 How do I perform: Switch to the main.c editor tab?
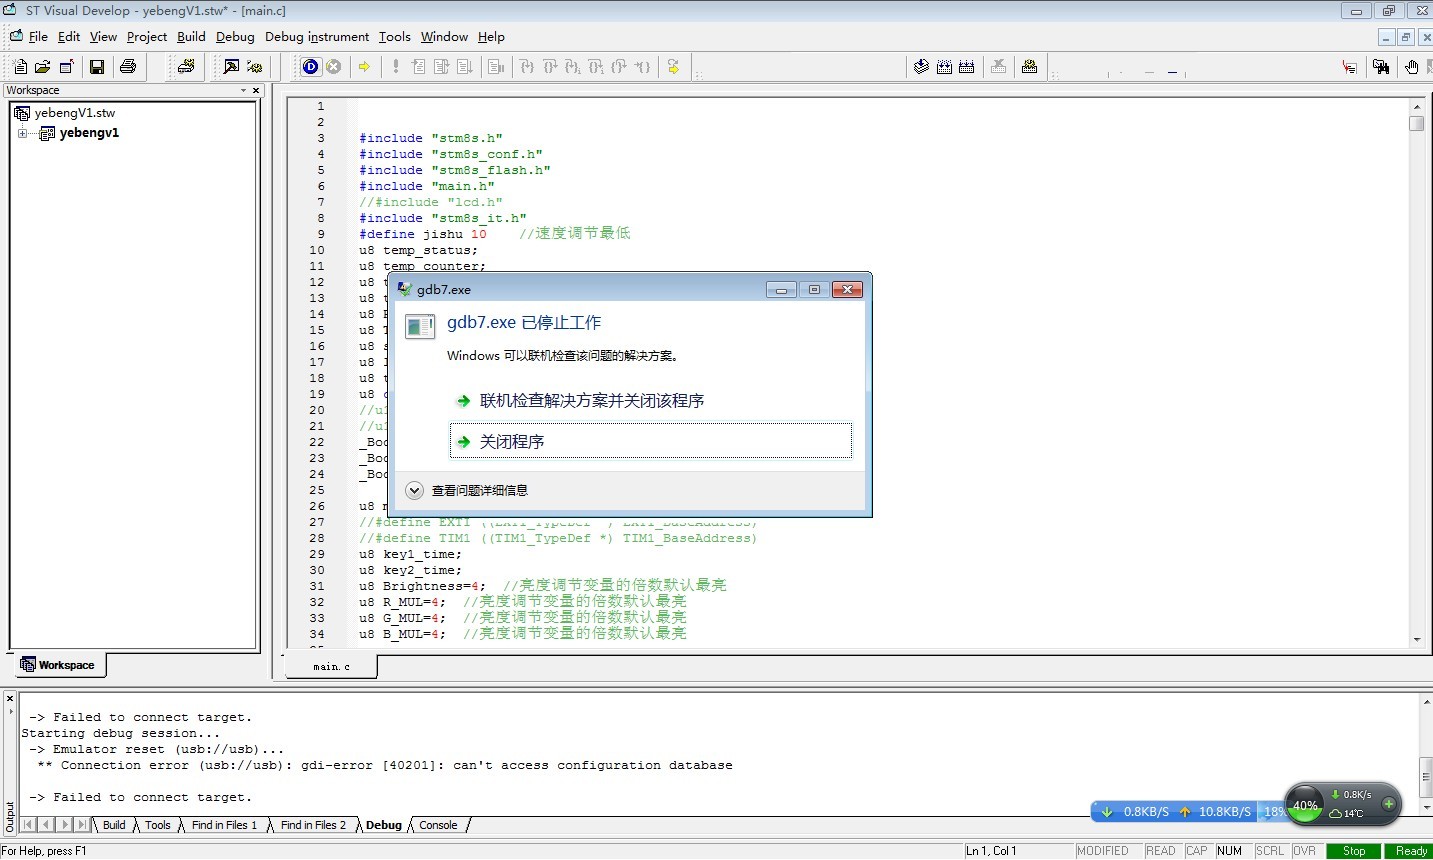(331, 666)
